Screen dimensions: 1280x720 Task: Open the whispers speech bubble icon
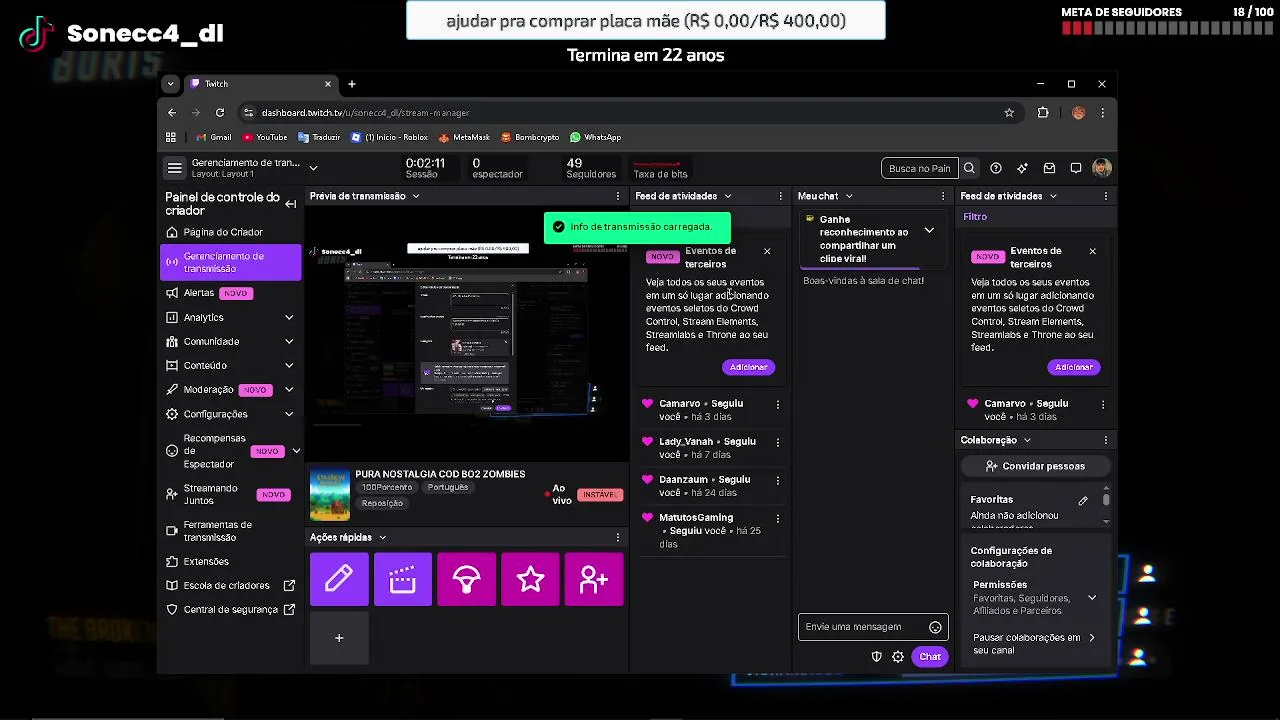point(1076,168)
